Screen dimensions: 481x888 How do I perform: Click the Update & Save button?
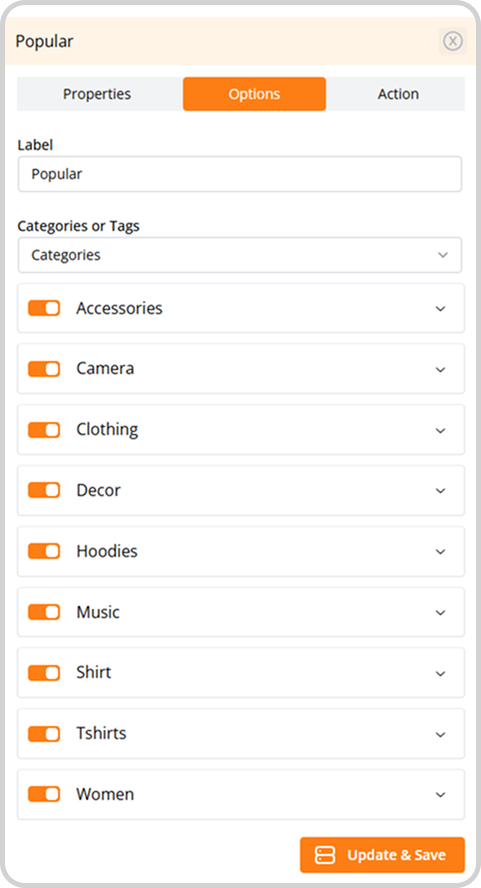(x=382, y=855)
